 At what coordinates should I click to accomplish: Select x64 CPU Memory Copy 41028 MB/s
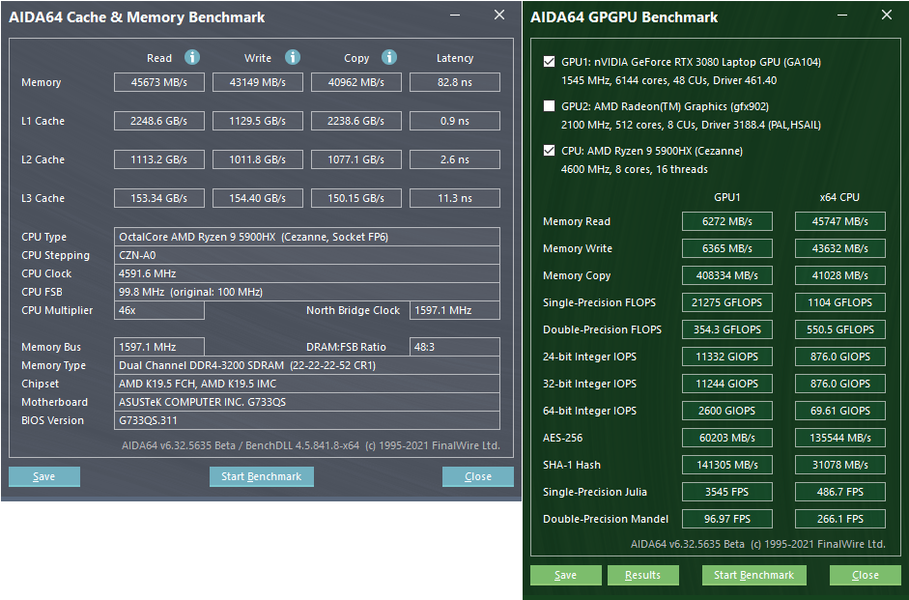[840, 275]
